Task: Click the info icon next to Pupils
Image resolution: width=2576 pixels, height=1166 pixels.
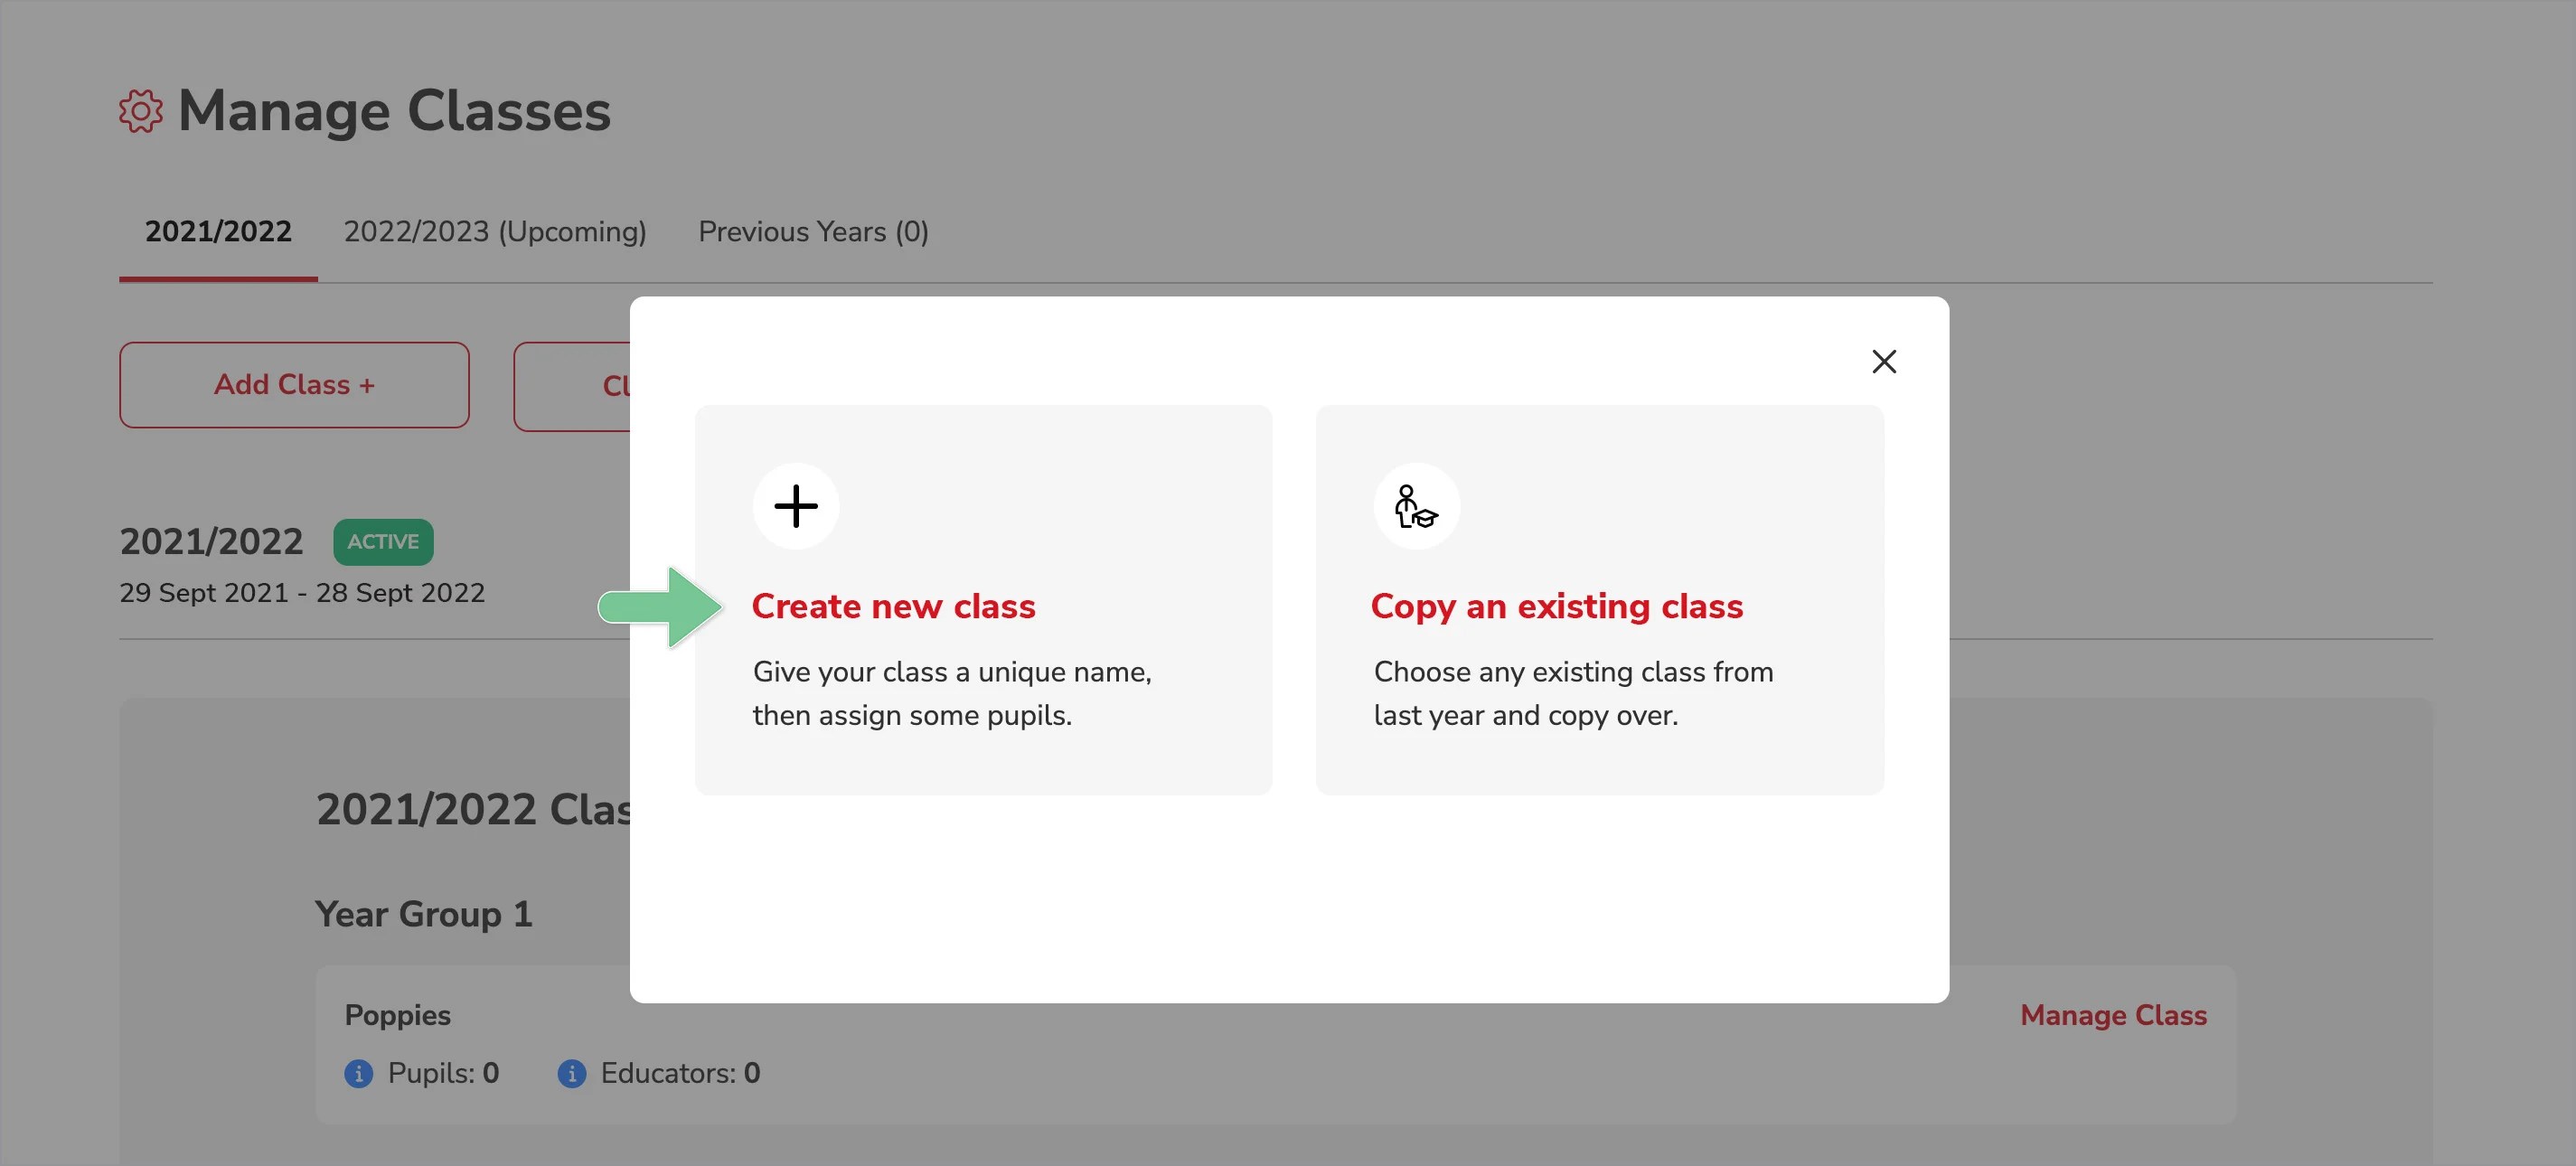Action: point(358,1073)
